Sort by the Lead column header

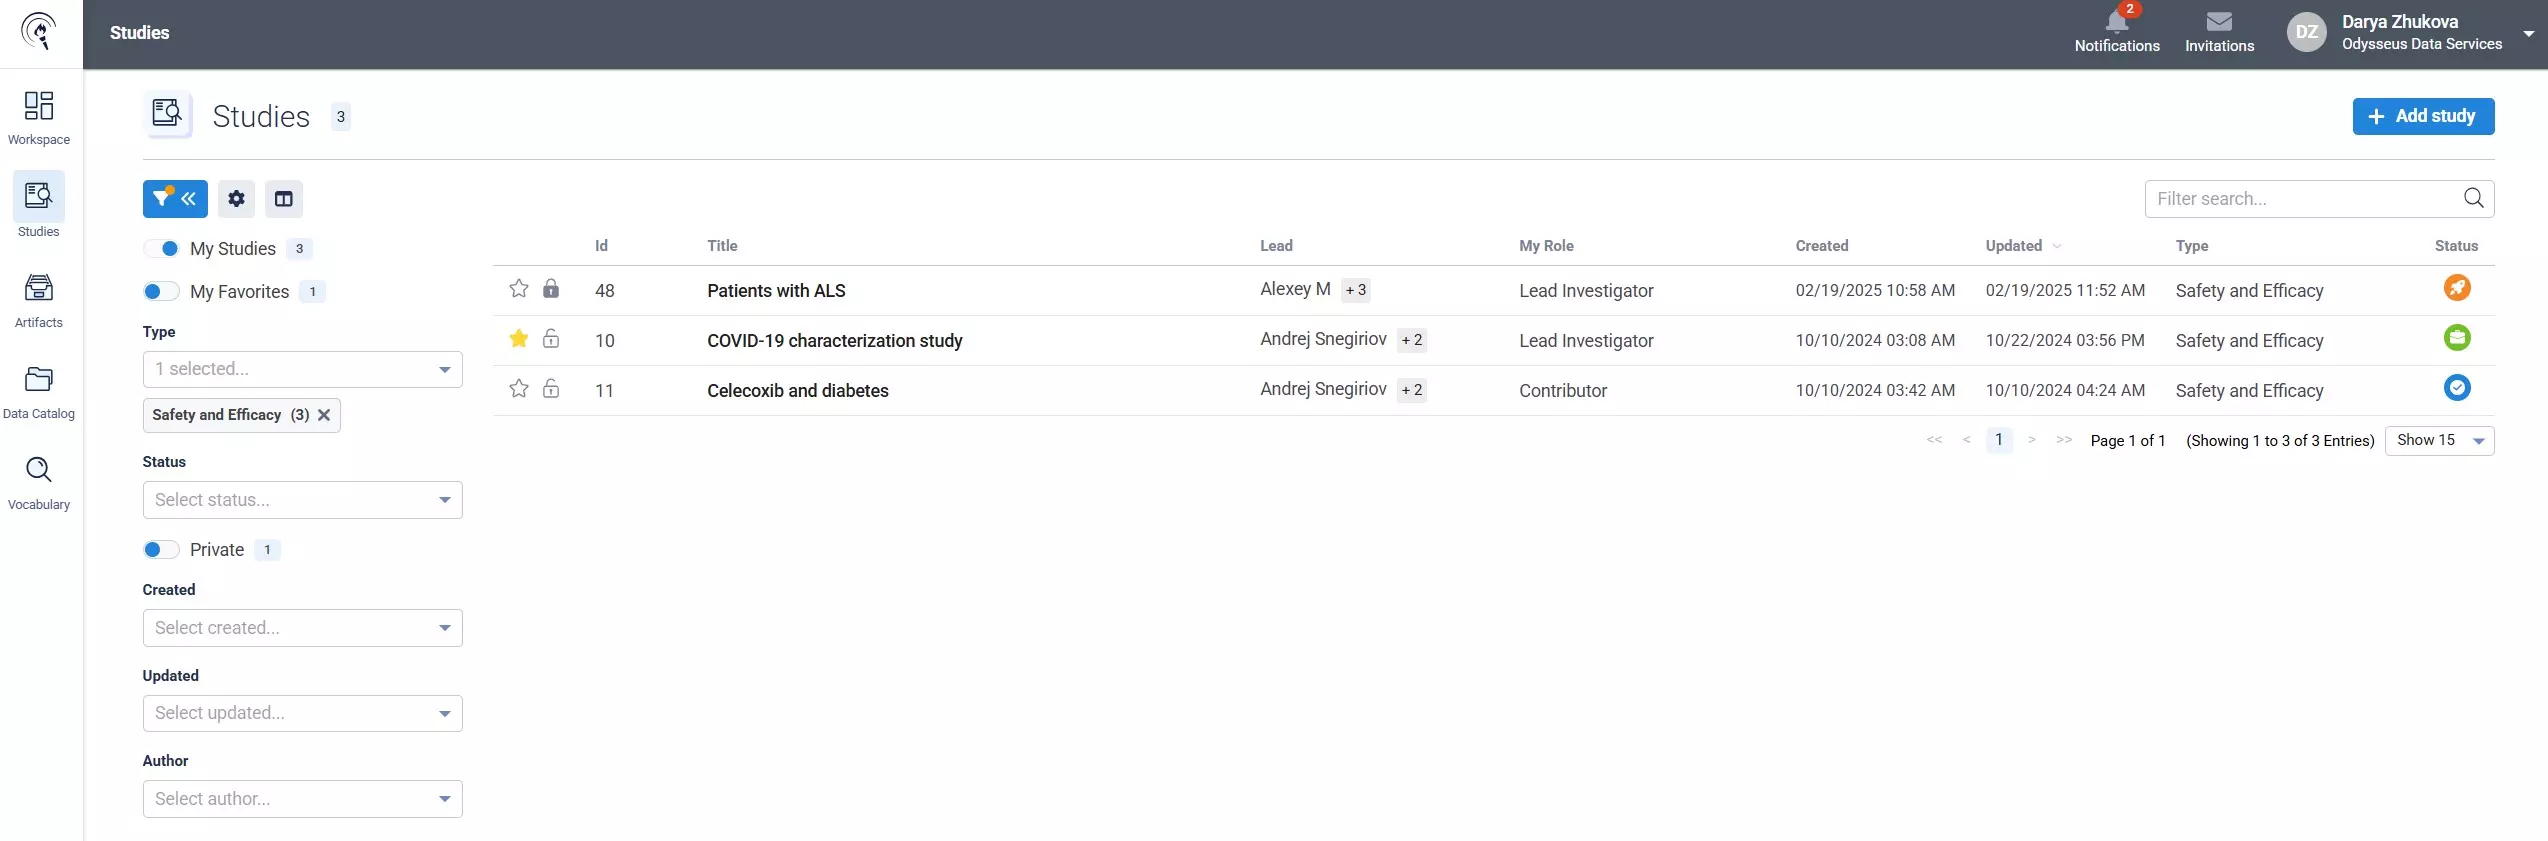point(1276,246)
